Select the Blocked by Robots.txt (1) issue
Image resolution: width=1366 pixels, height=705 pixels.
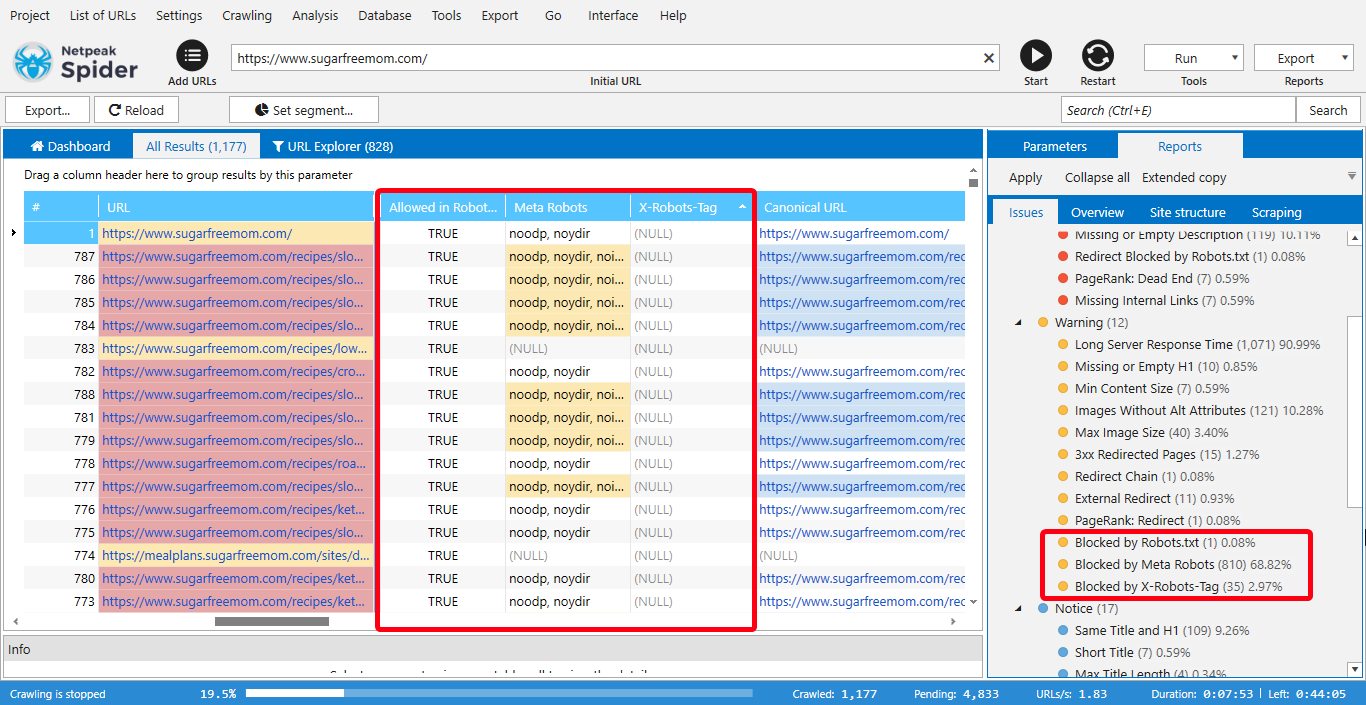click(x=1165, y=542)
